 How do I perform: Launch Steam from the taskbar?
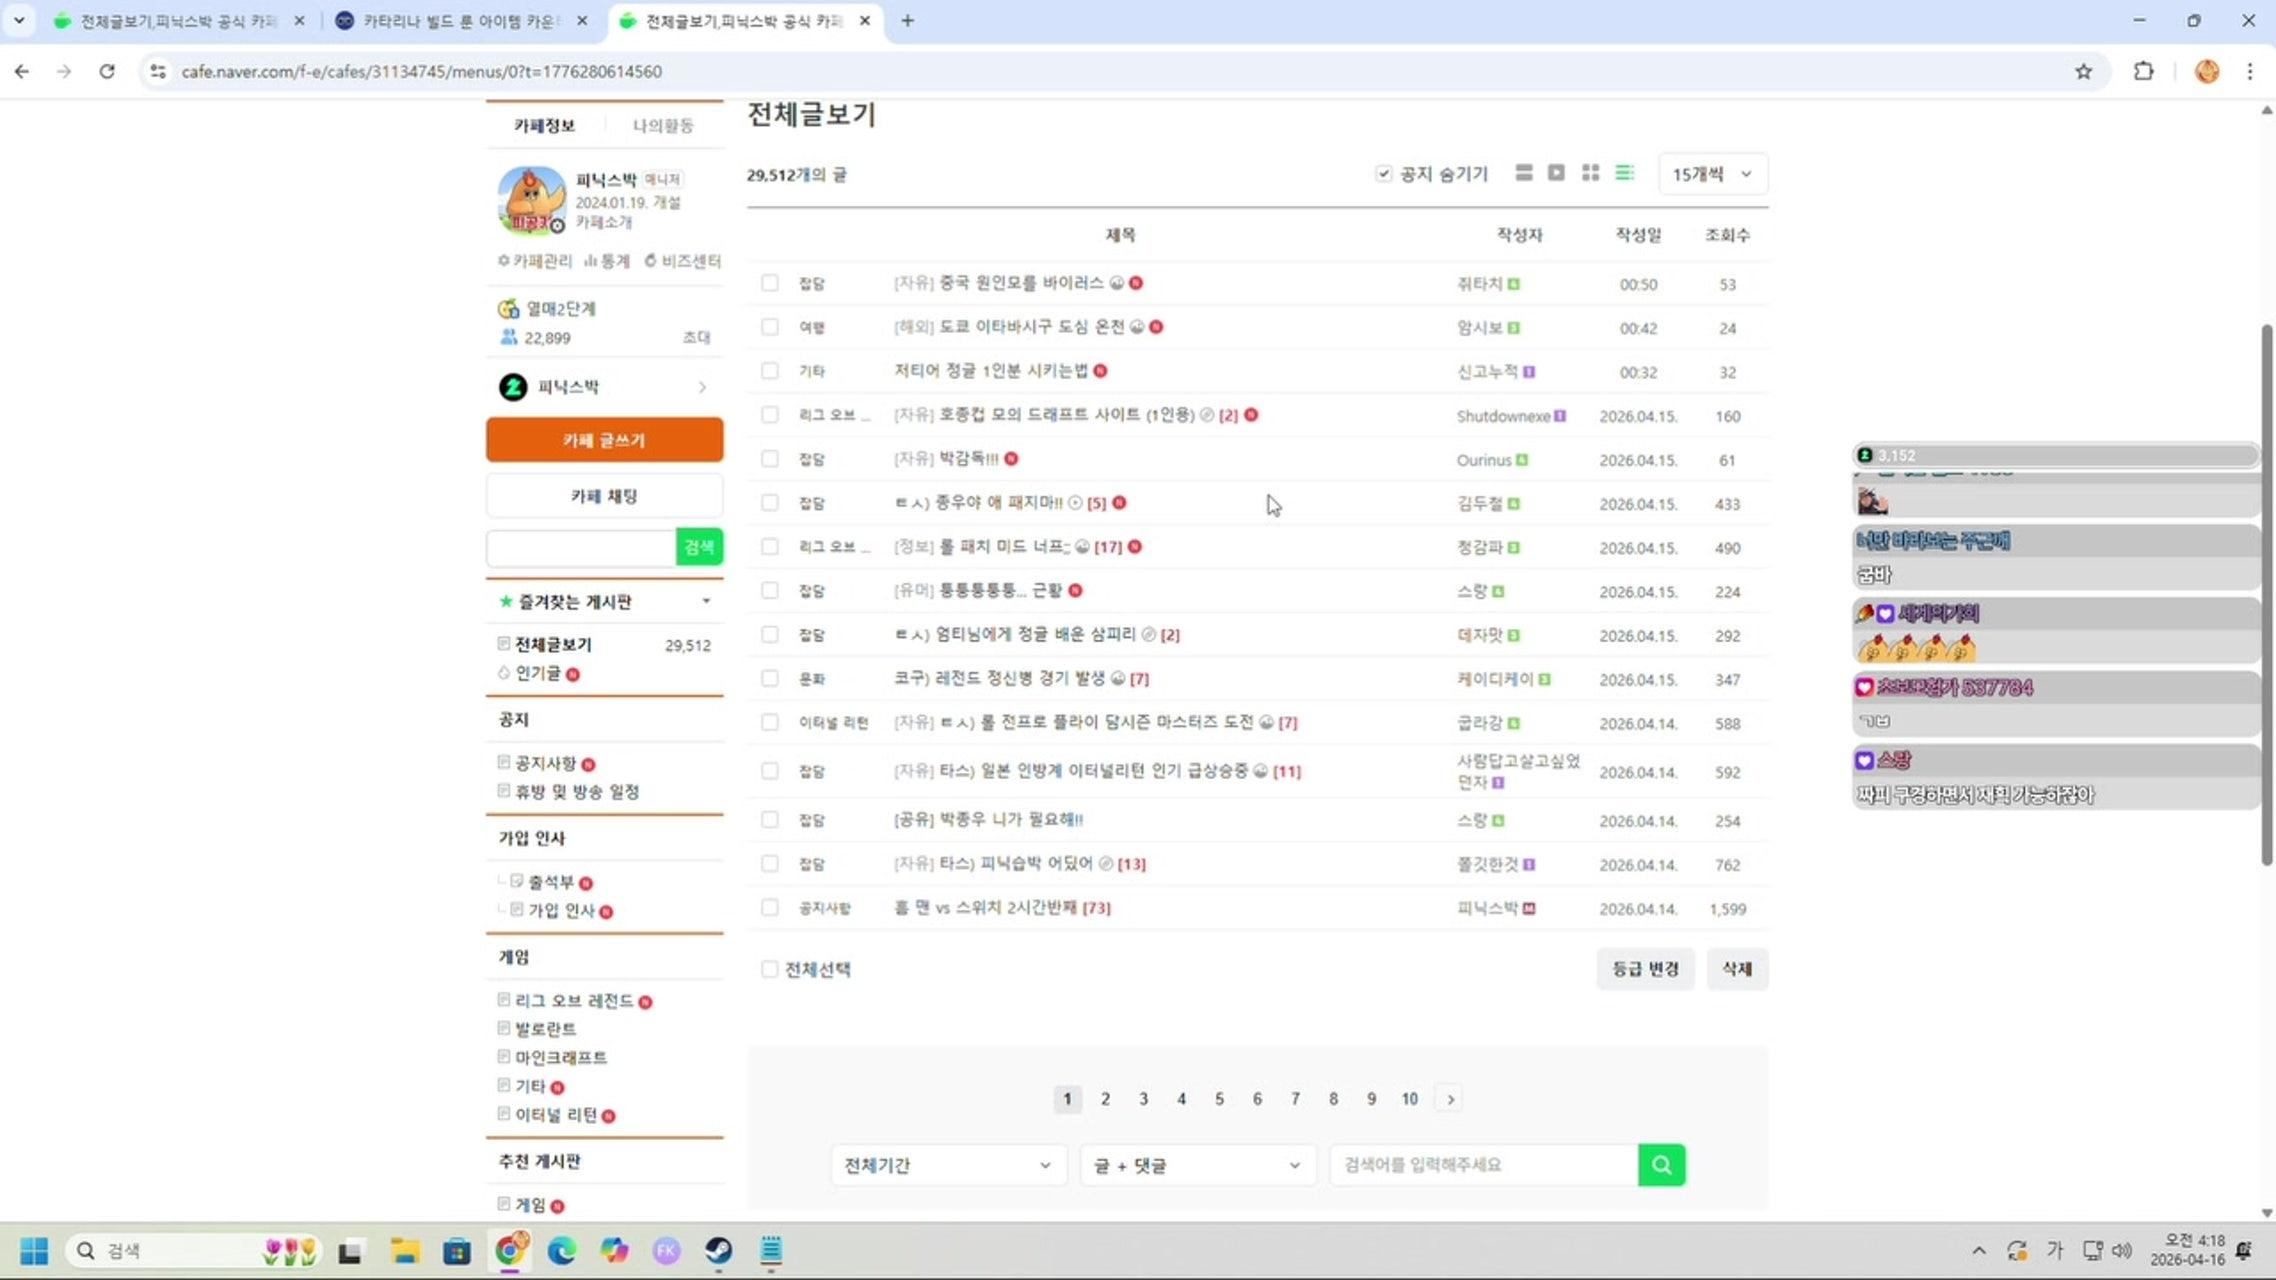coord(718,1251)
